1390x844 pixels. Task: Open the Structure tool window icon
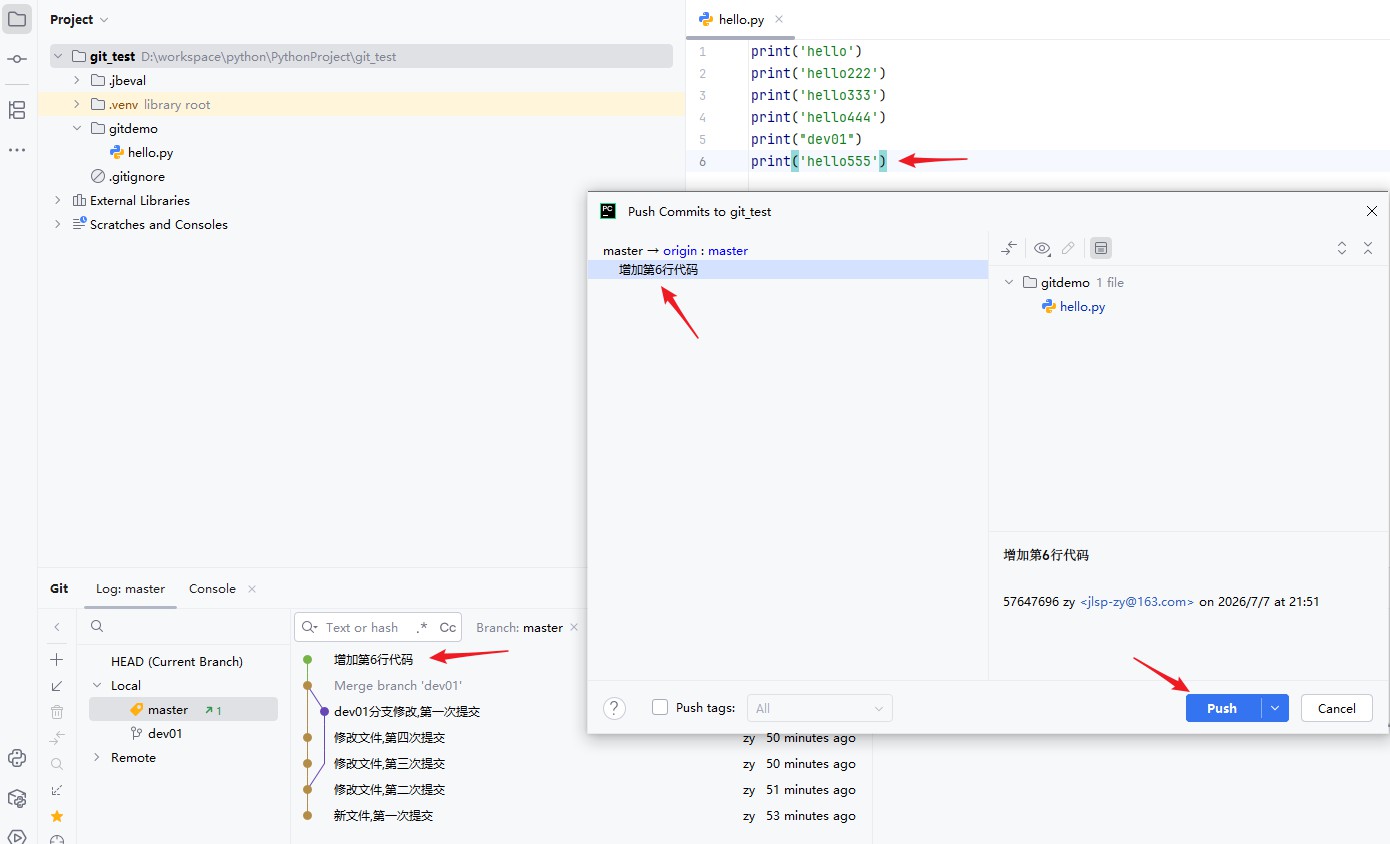click(17, 110)
